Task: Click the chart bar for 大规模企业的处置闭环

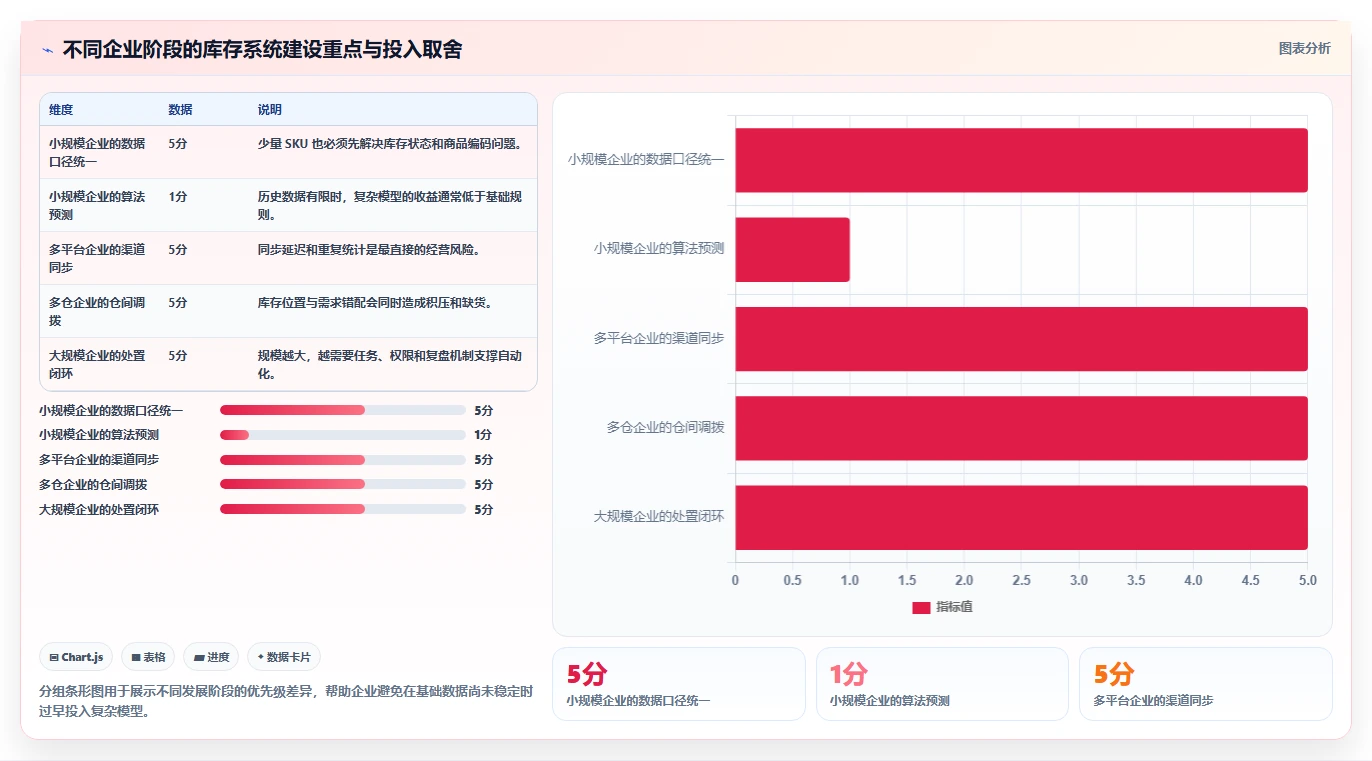Action: 1021,517
